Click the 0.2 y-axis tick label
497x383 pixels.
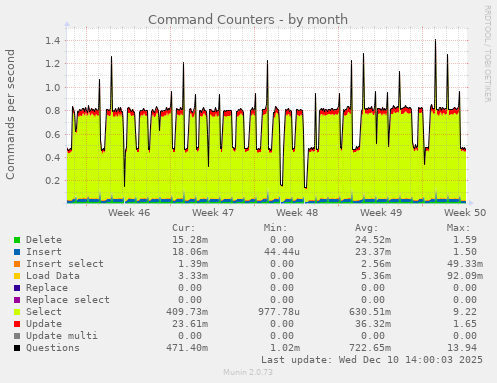[x=53, y=181]
